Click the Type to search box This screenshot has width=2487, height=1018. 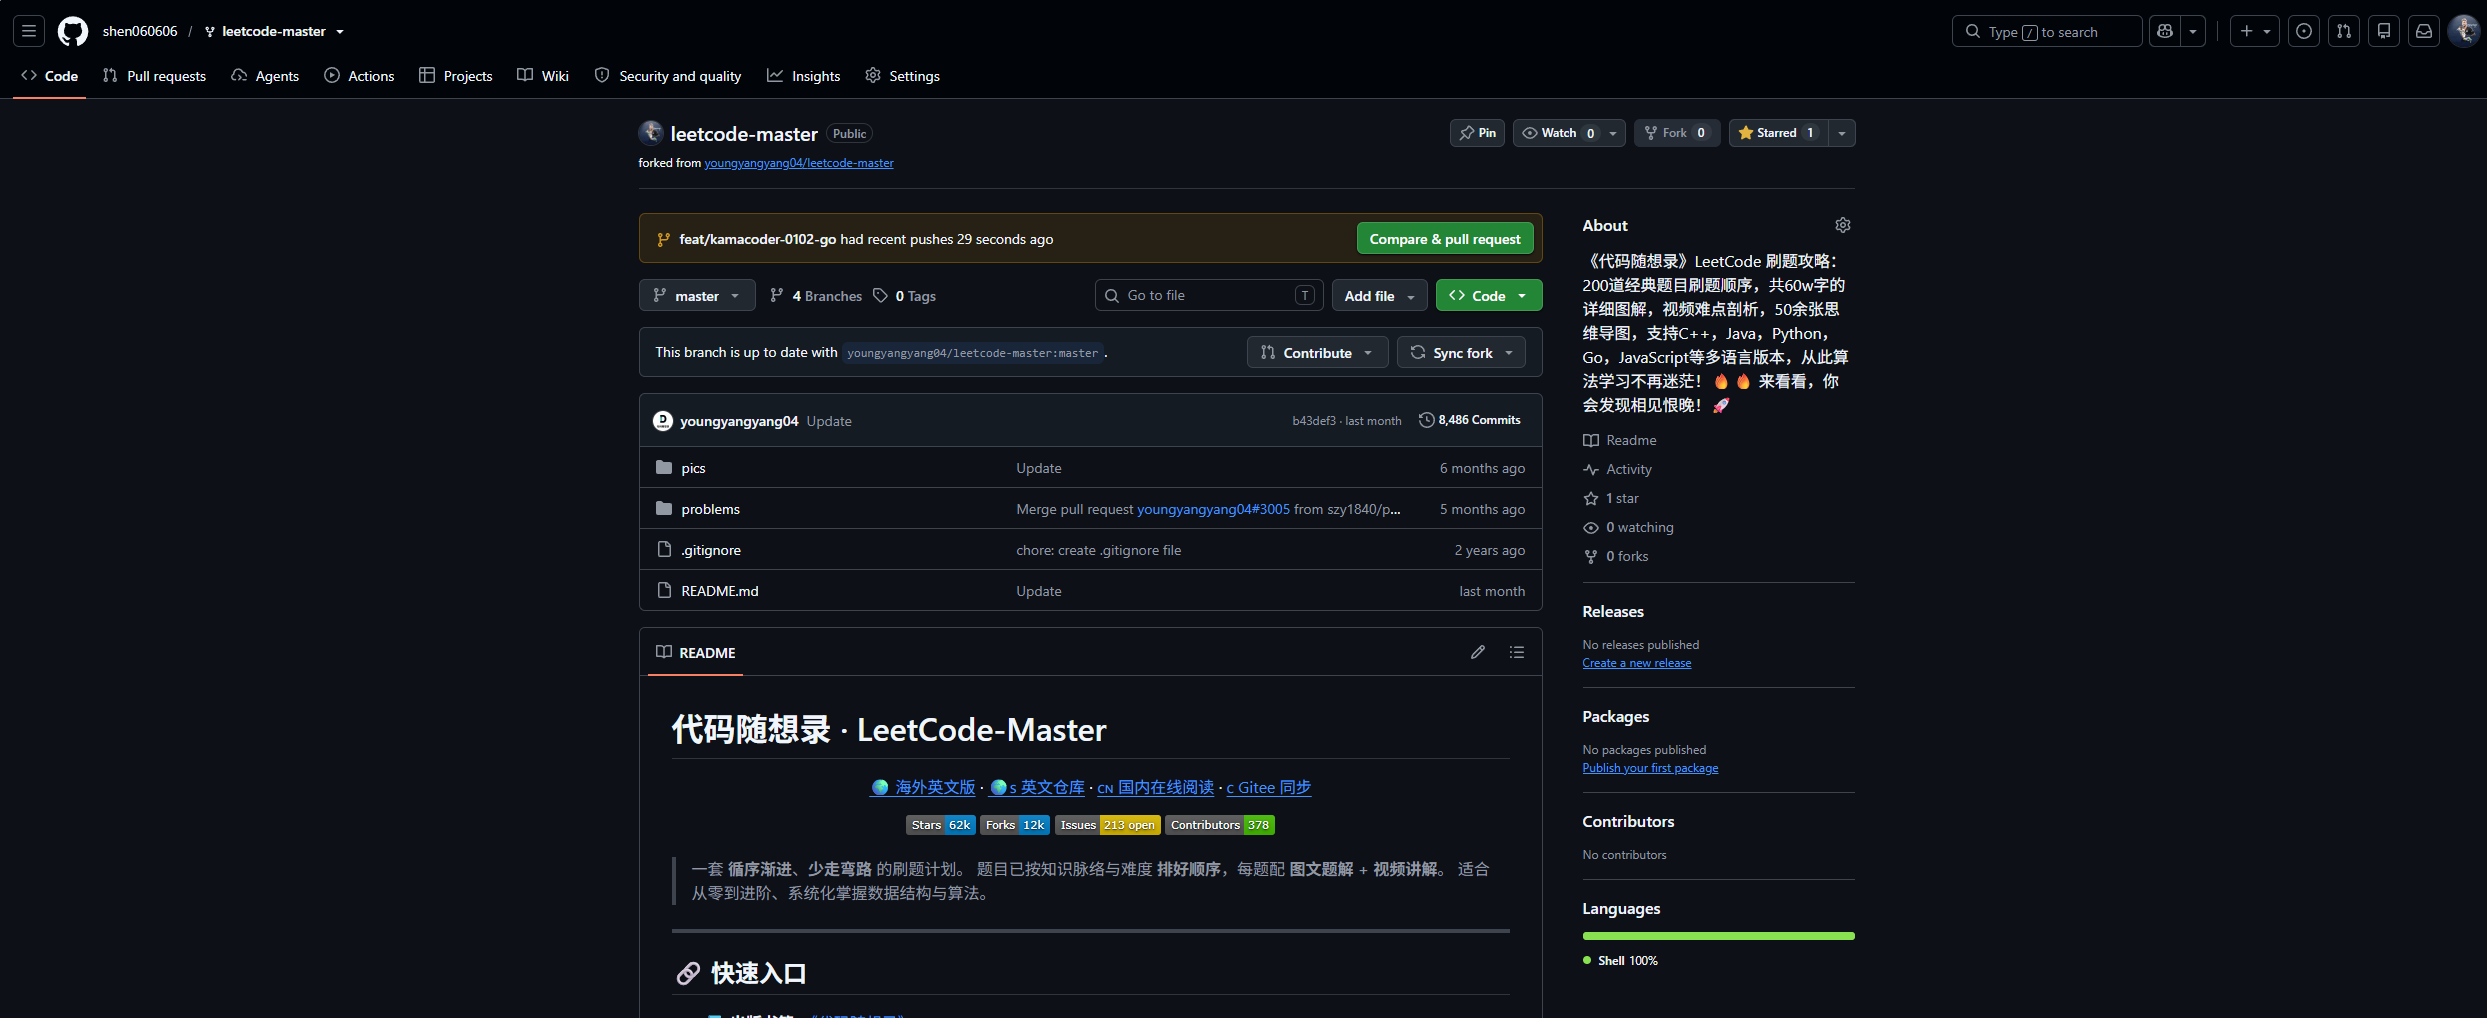2047,32
